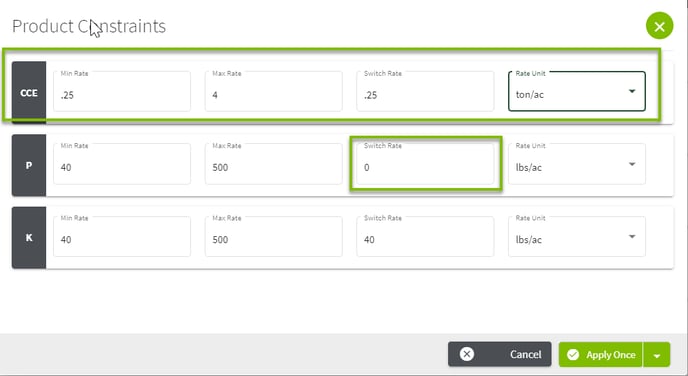Open the K Rate Unit dropdown
Image resolution: width=688 pixels, height=376 pixels.
coord(577,236)
